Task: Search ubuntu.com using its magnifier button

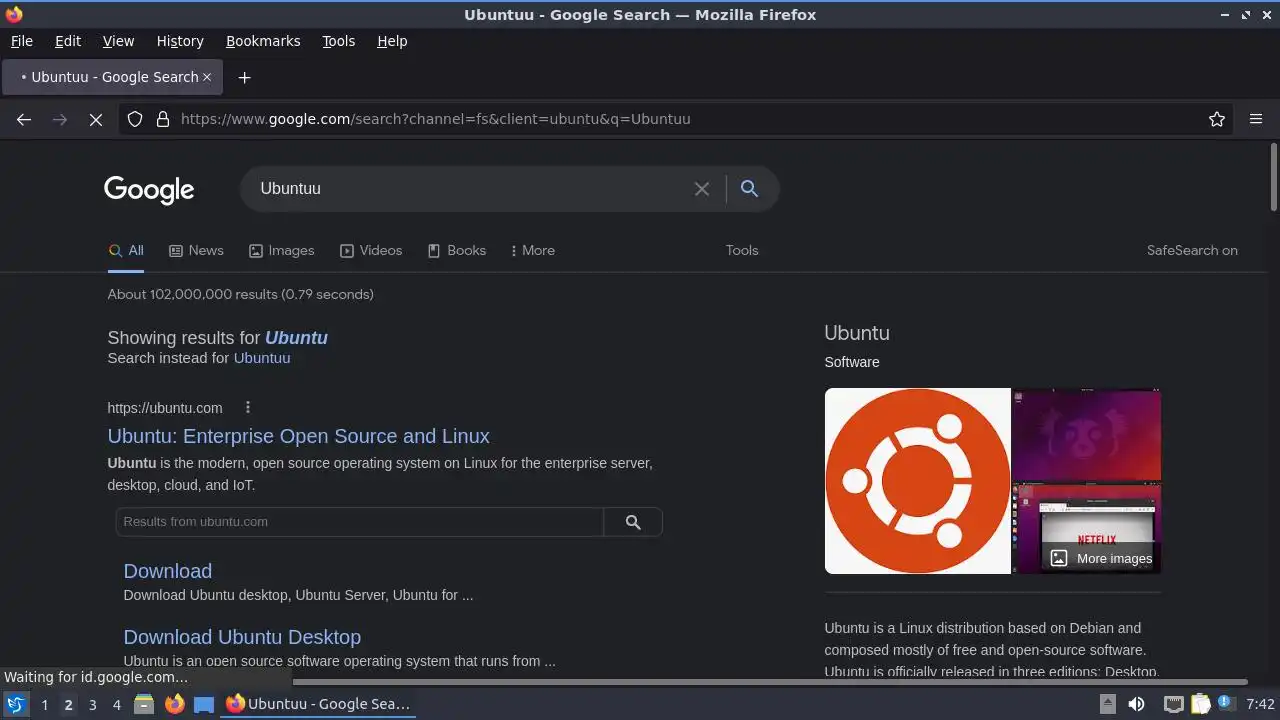Action: pos(633,522)
